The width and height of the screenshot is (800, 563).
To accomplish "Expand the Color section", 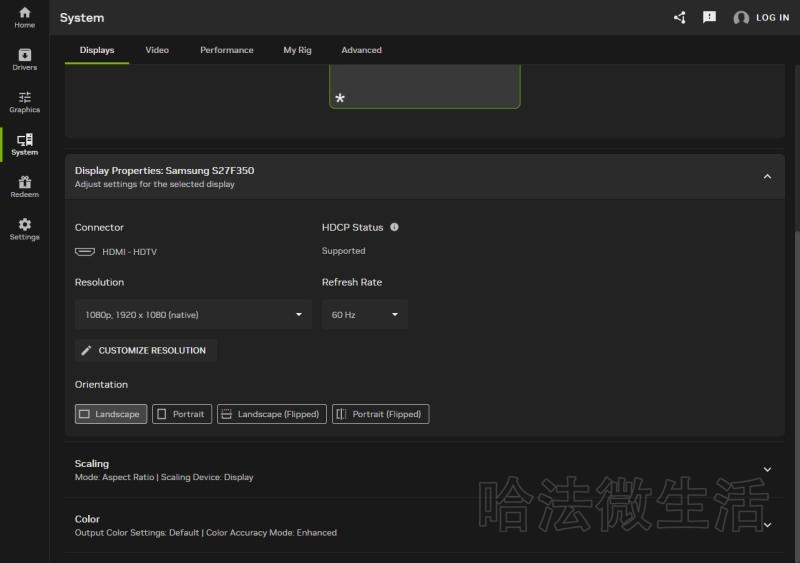I will point(767,525).
